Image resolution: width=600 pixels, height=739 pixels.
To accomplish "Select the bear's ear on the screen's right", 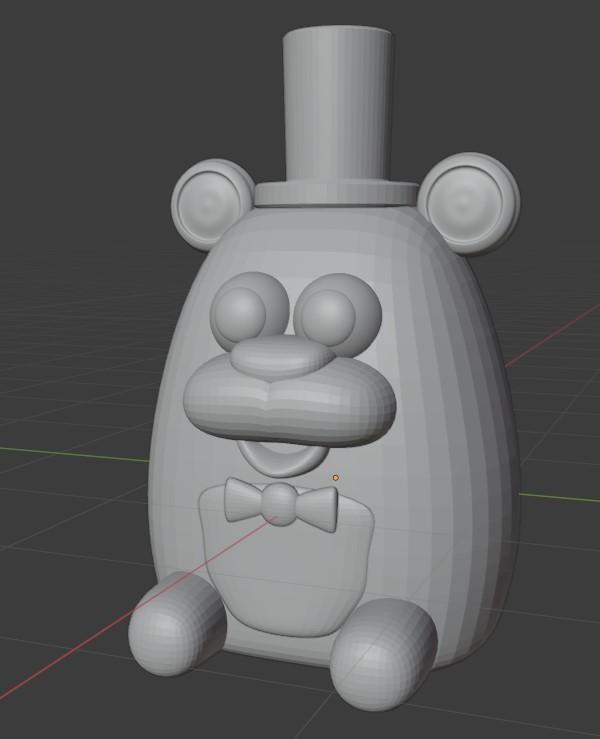I will point(469,204).
